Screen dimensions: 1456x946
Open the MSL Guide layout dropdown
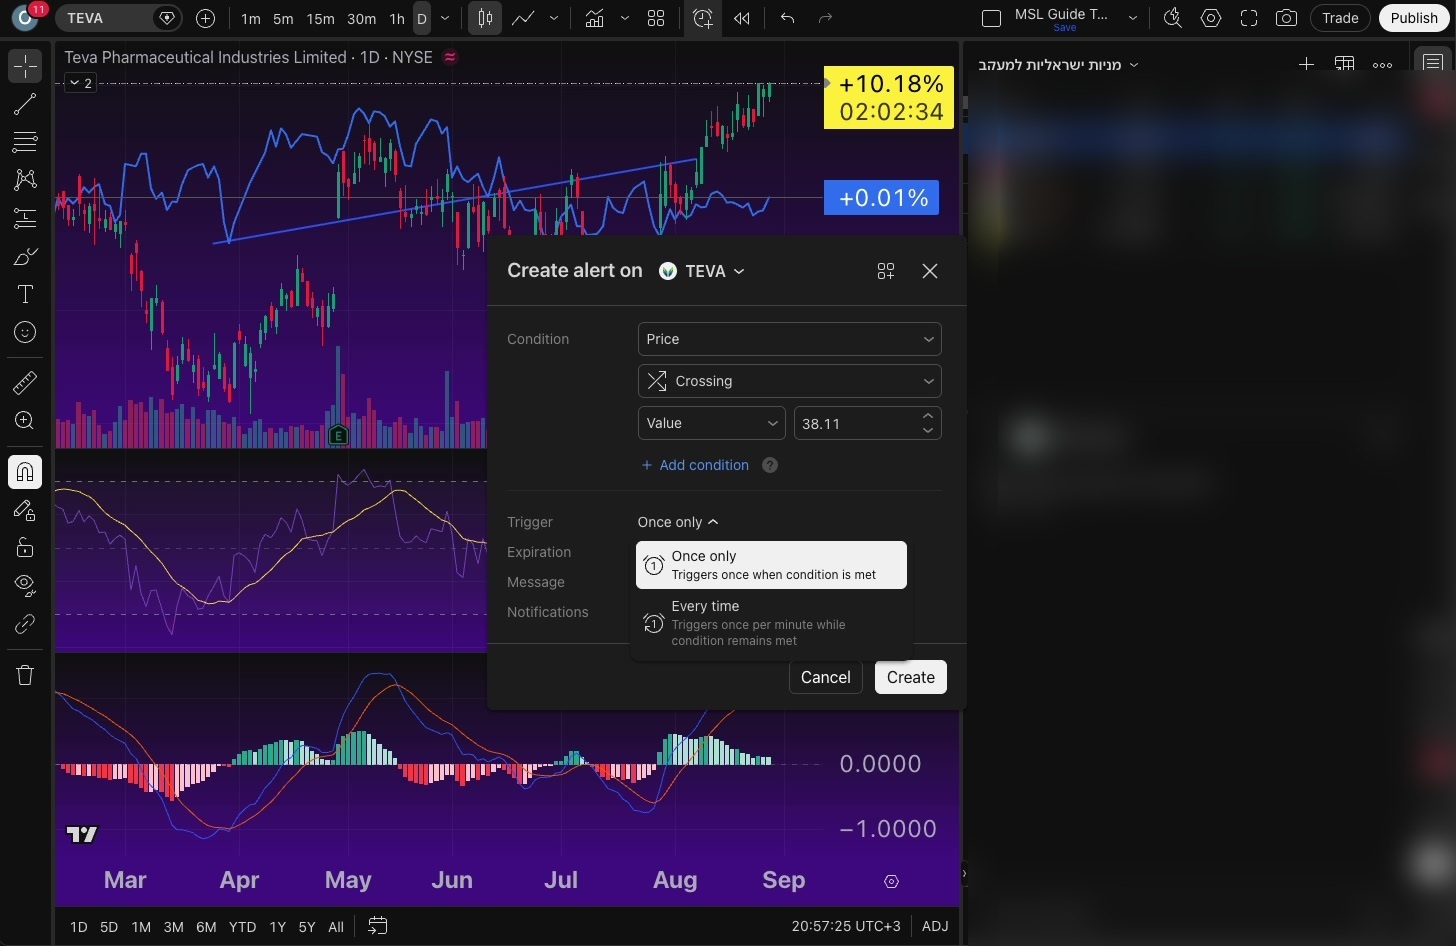[x=1133, y=18]
